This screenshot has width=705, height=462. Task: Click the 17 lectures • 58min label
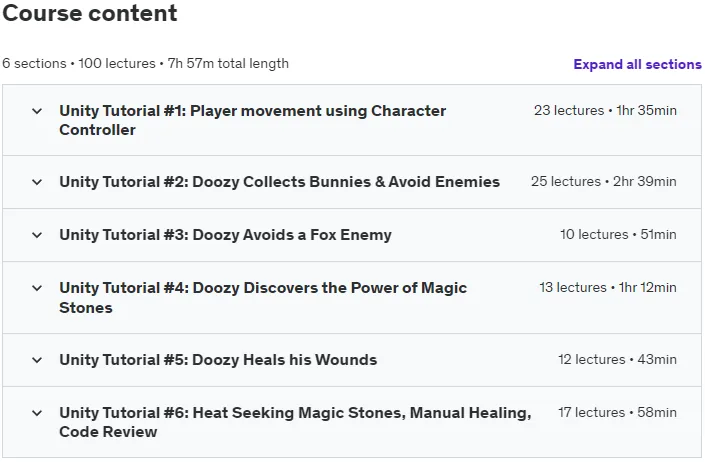(x=617, y=413)
